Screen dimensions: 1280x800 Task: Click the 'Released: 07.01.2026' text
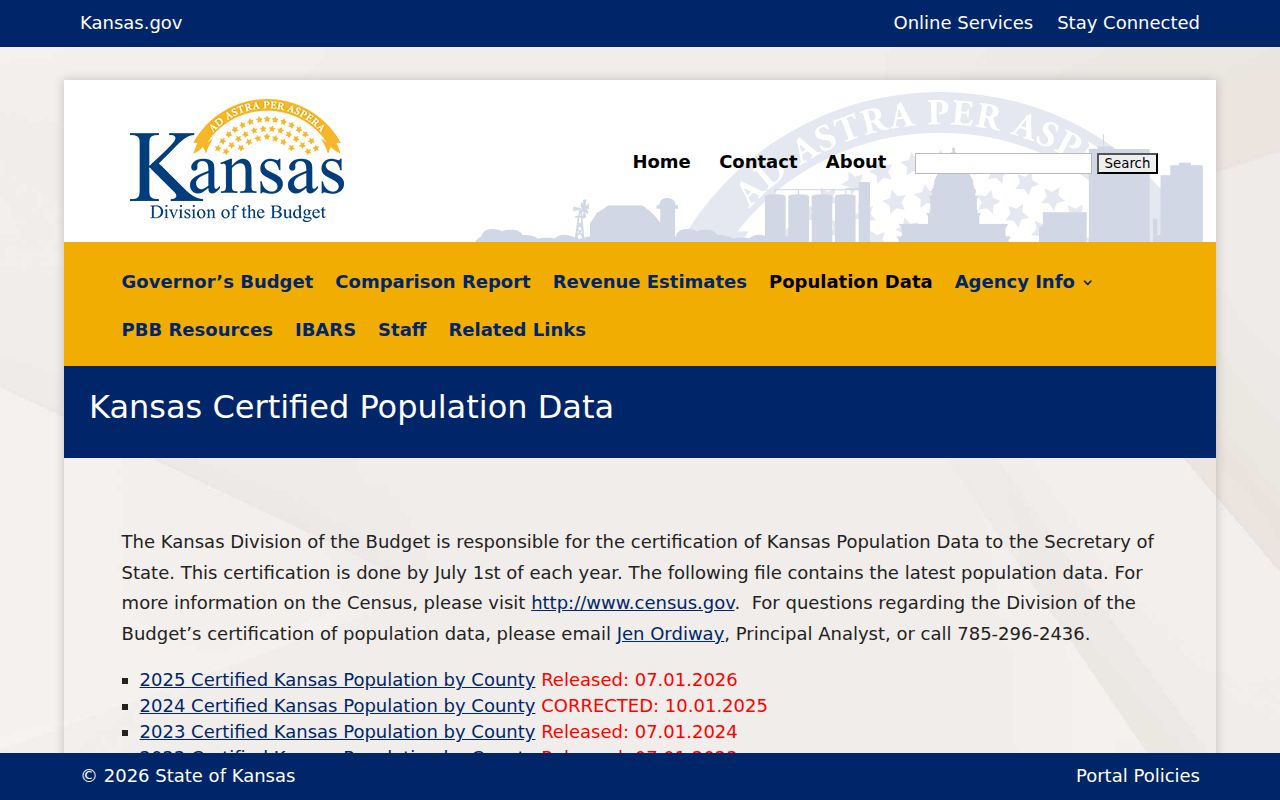point(639,680)
